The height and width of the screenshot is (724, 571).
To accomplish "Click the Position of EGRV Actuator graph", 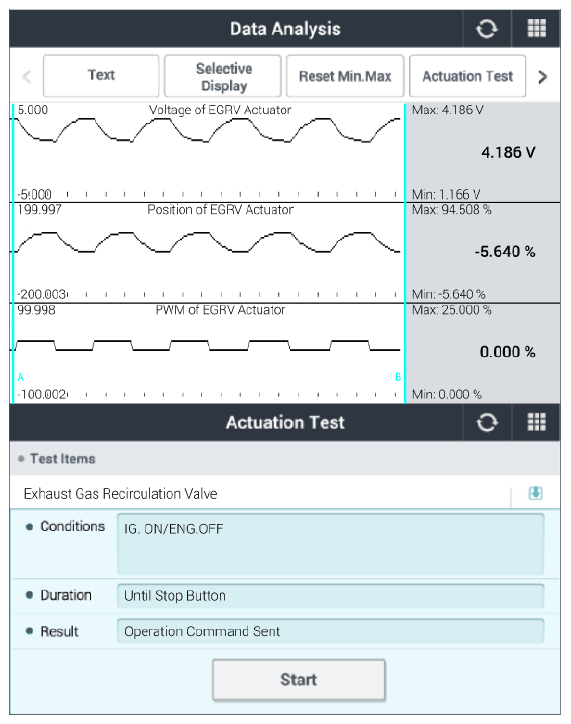I will (x=209, y=253).
